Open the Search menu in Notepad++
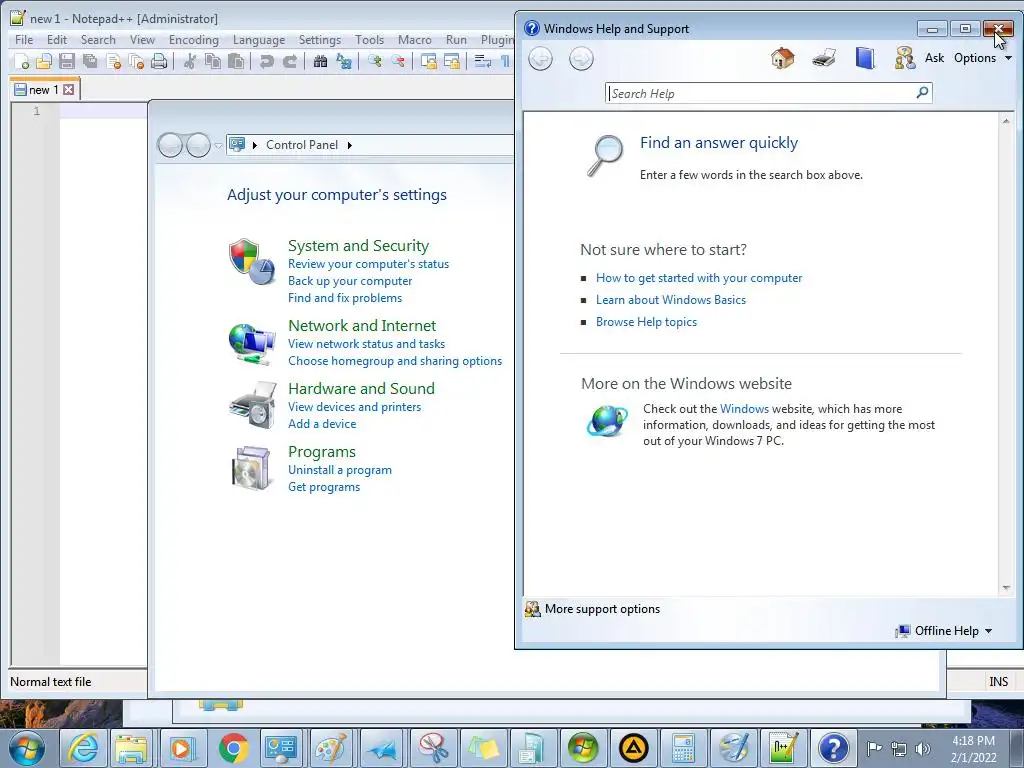Viewport: 1024px width, 768px height. [x=98, y=40]
